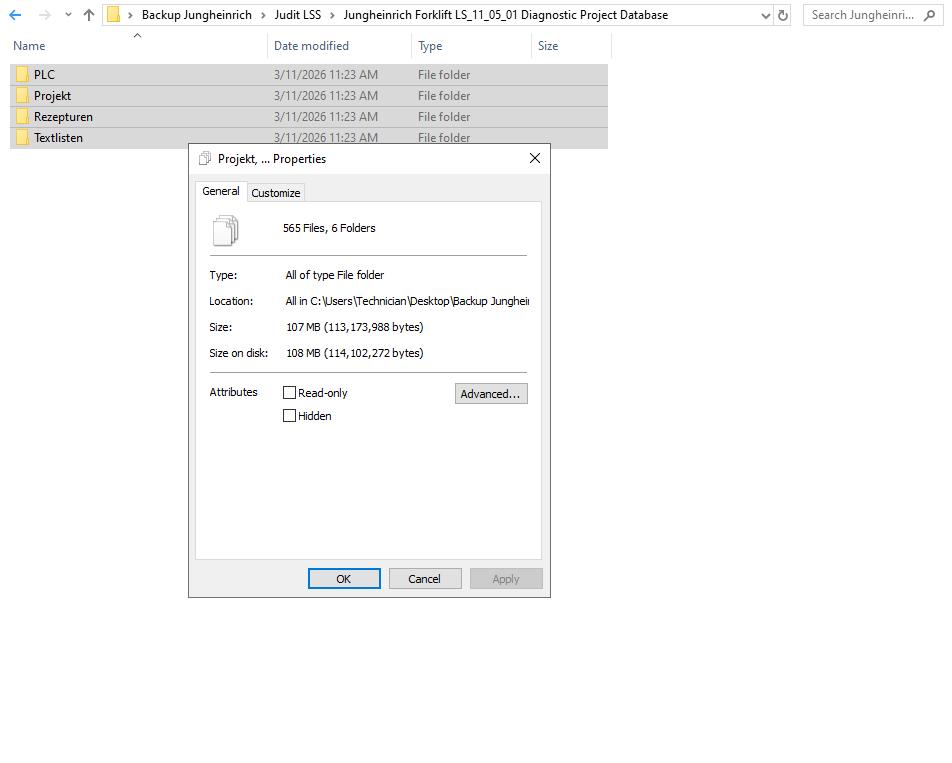The height and width of the screenshot is (763, 952).
Task: Select the General tab
Action: tap(220, 191)
